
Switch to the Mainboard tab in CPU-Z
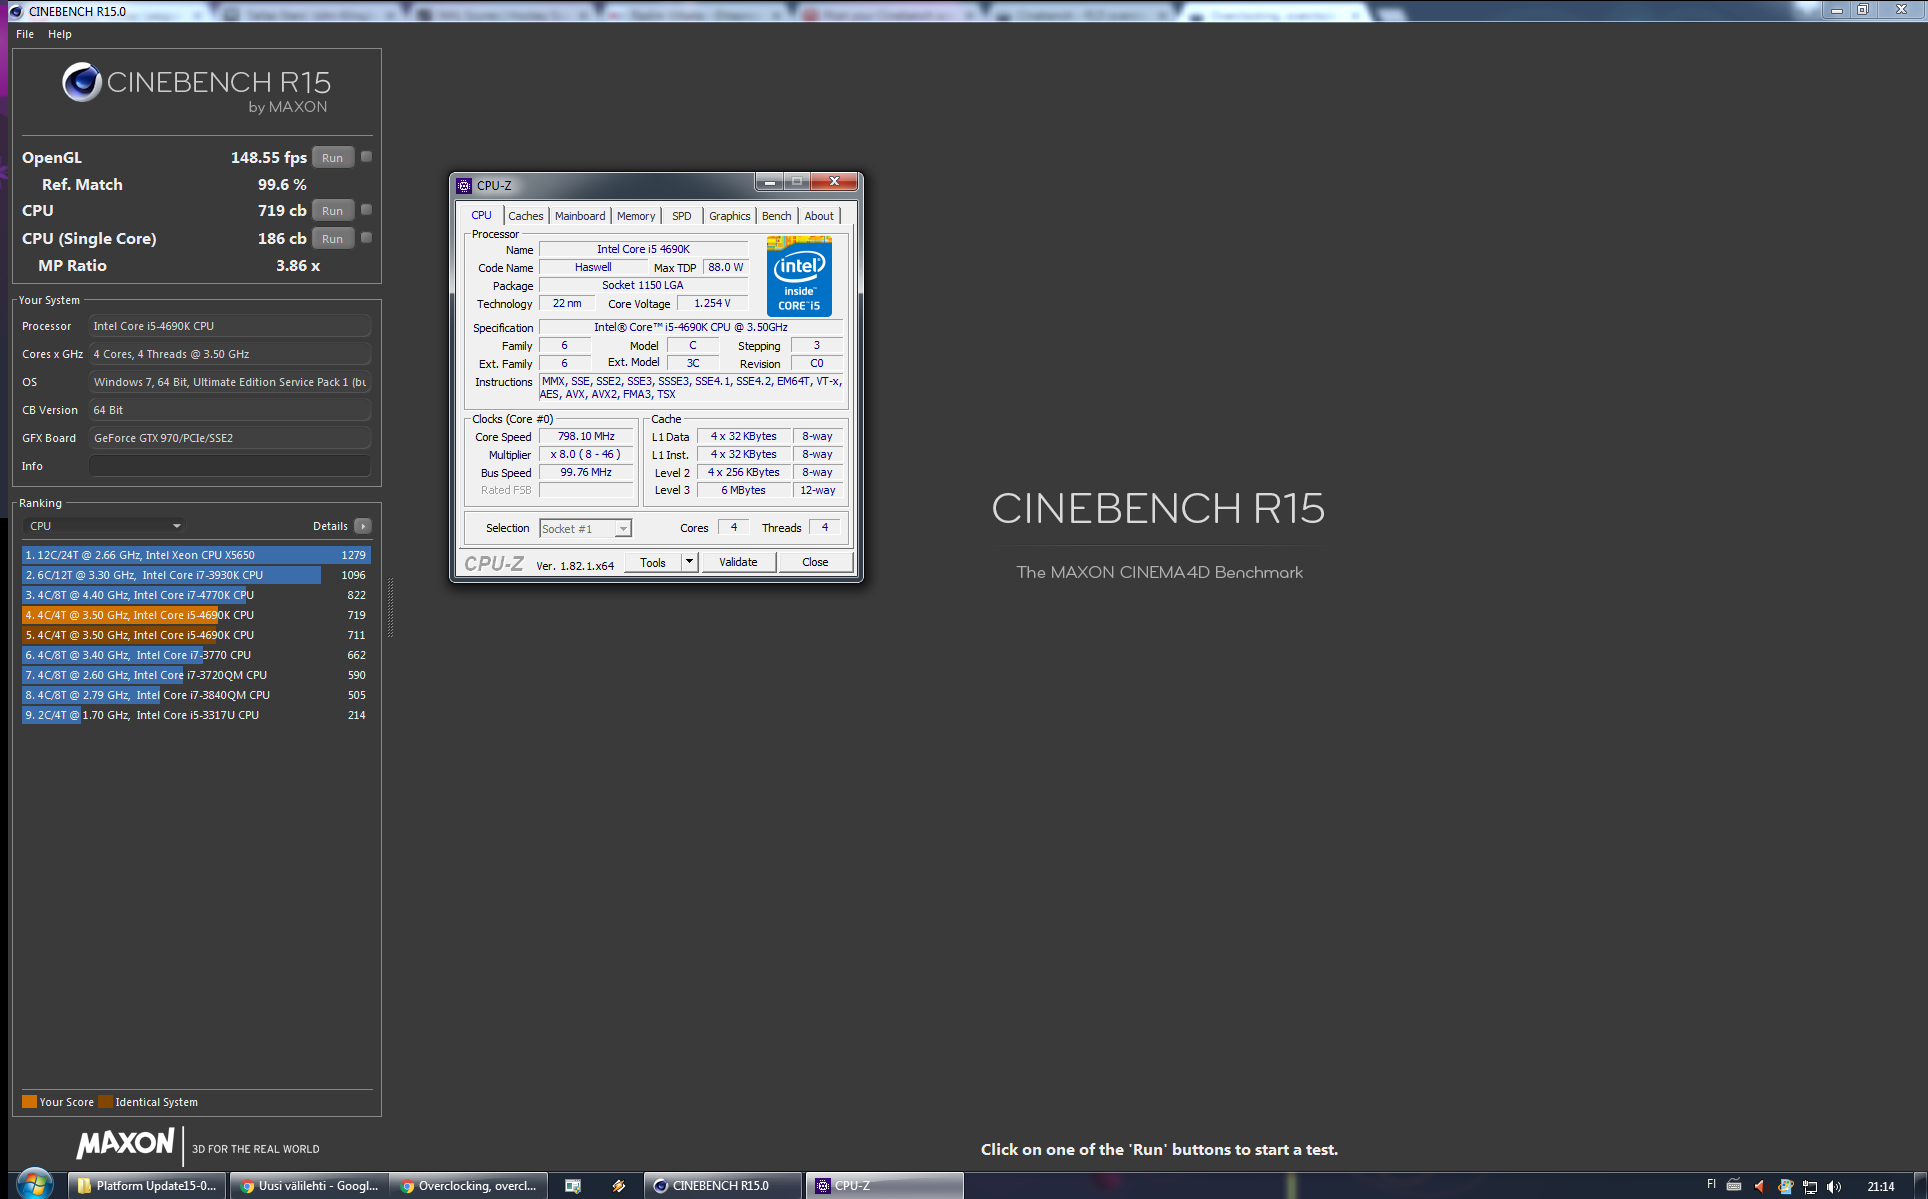click(x=580, y=216)
